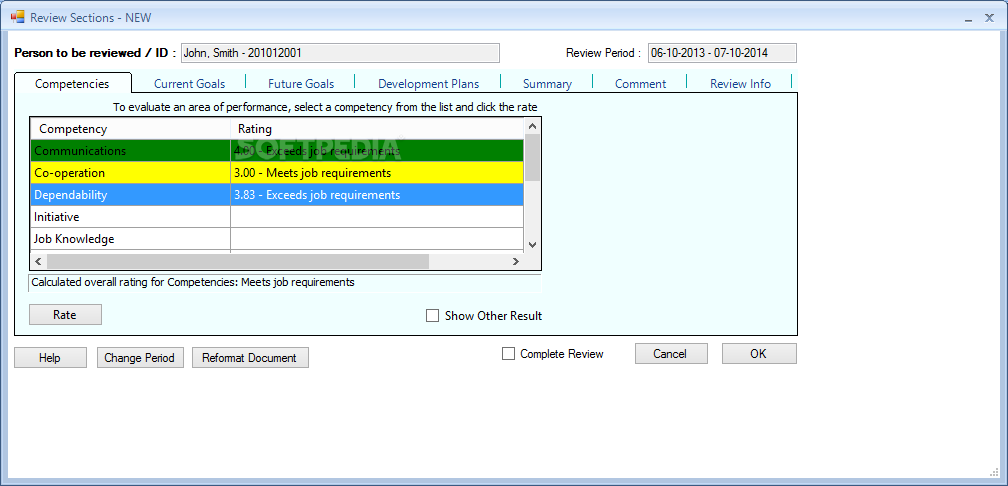1008x486 pixels.
Task: Open the Current Goals tab
Action: click(189, 84)
